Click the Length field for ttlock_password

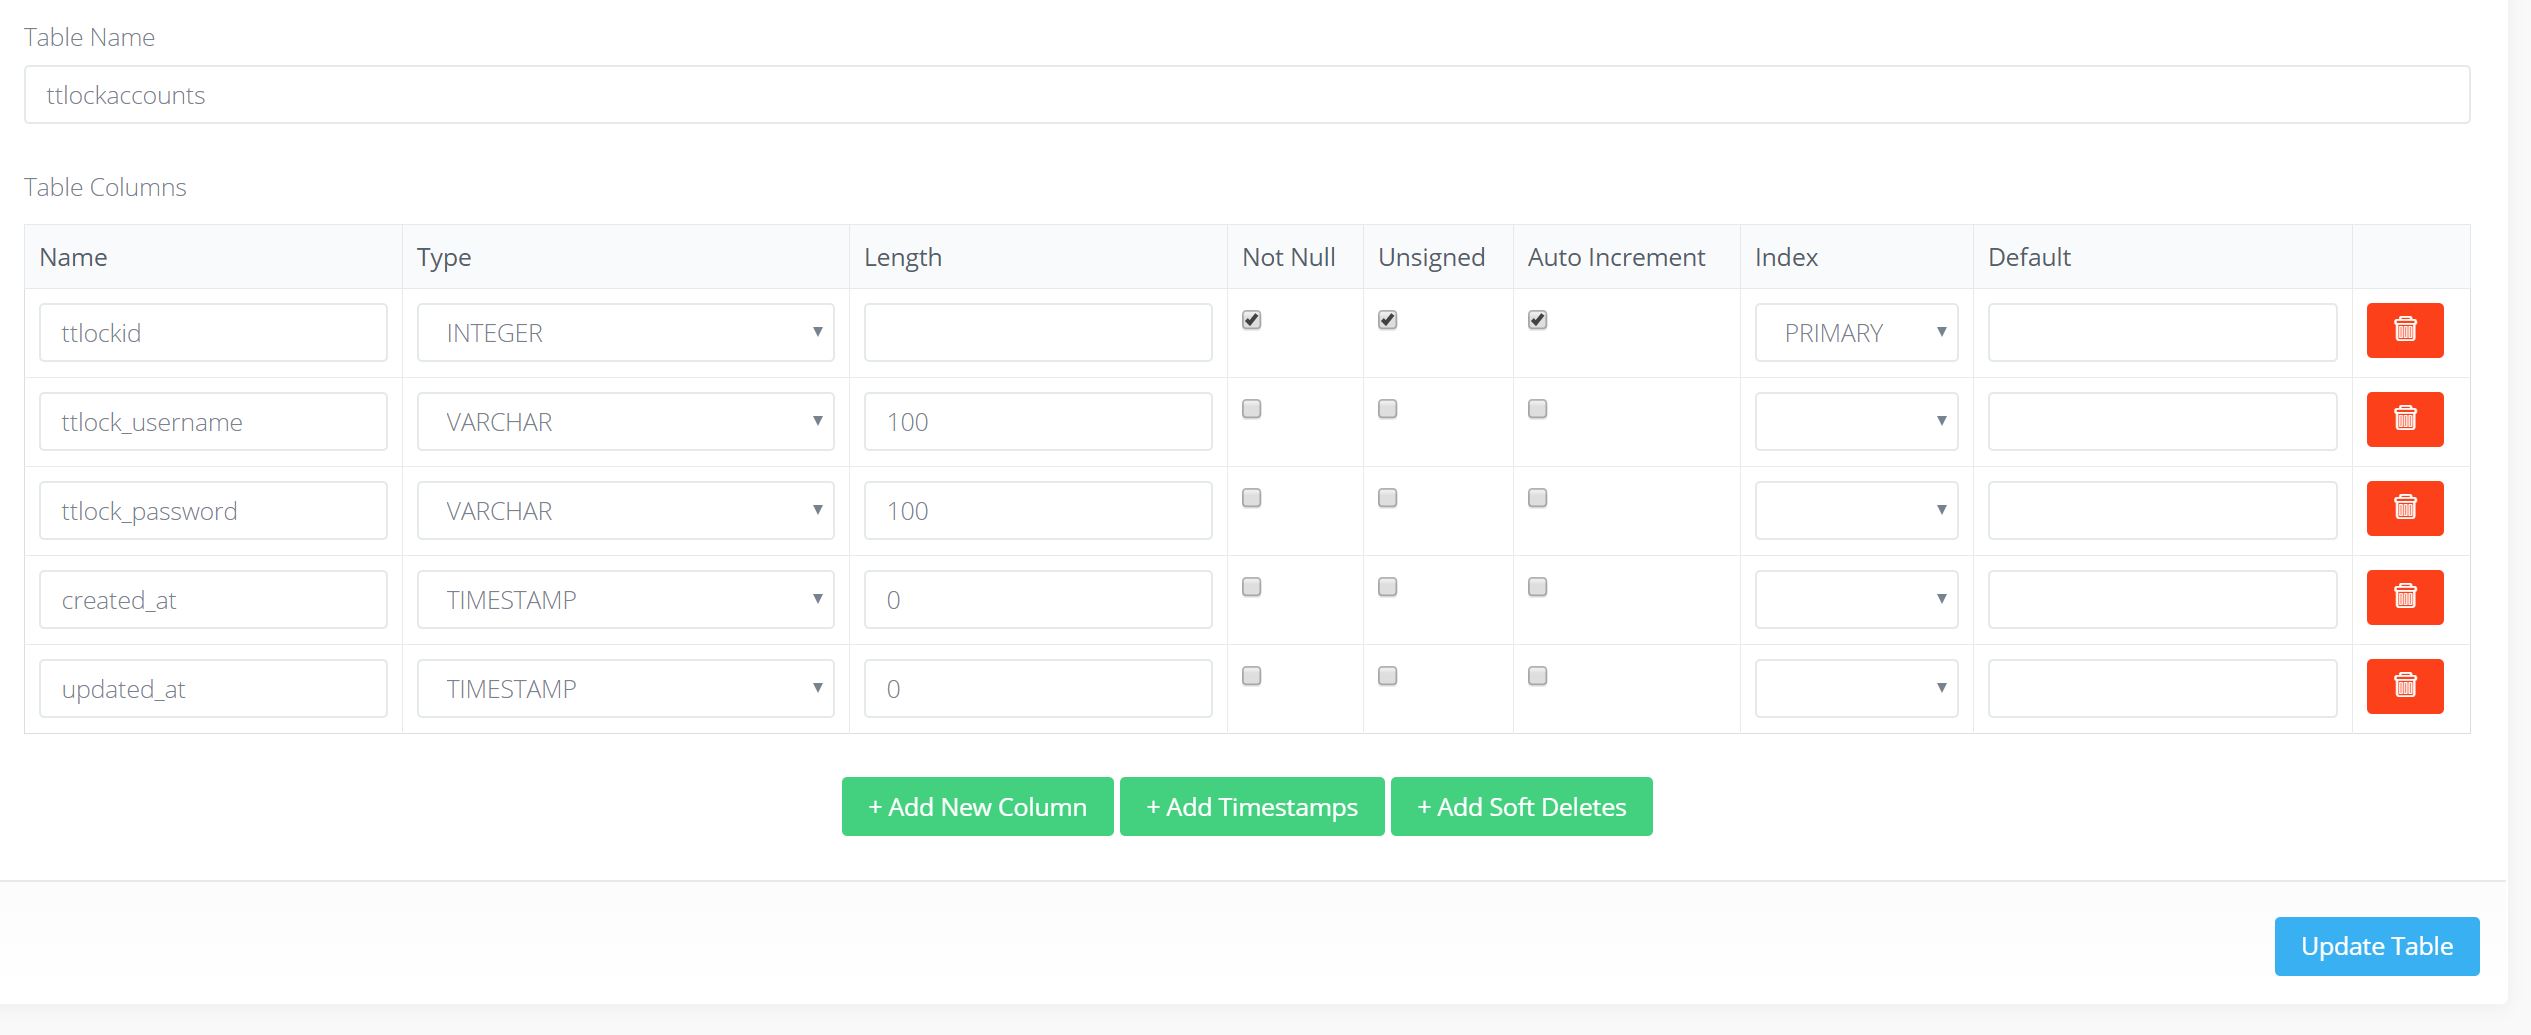[x=1037, y=510]
